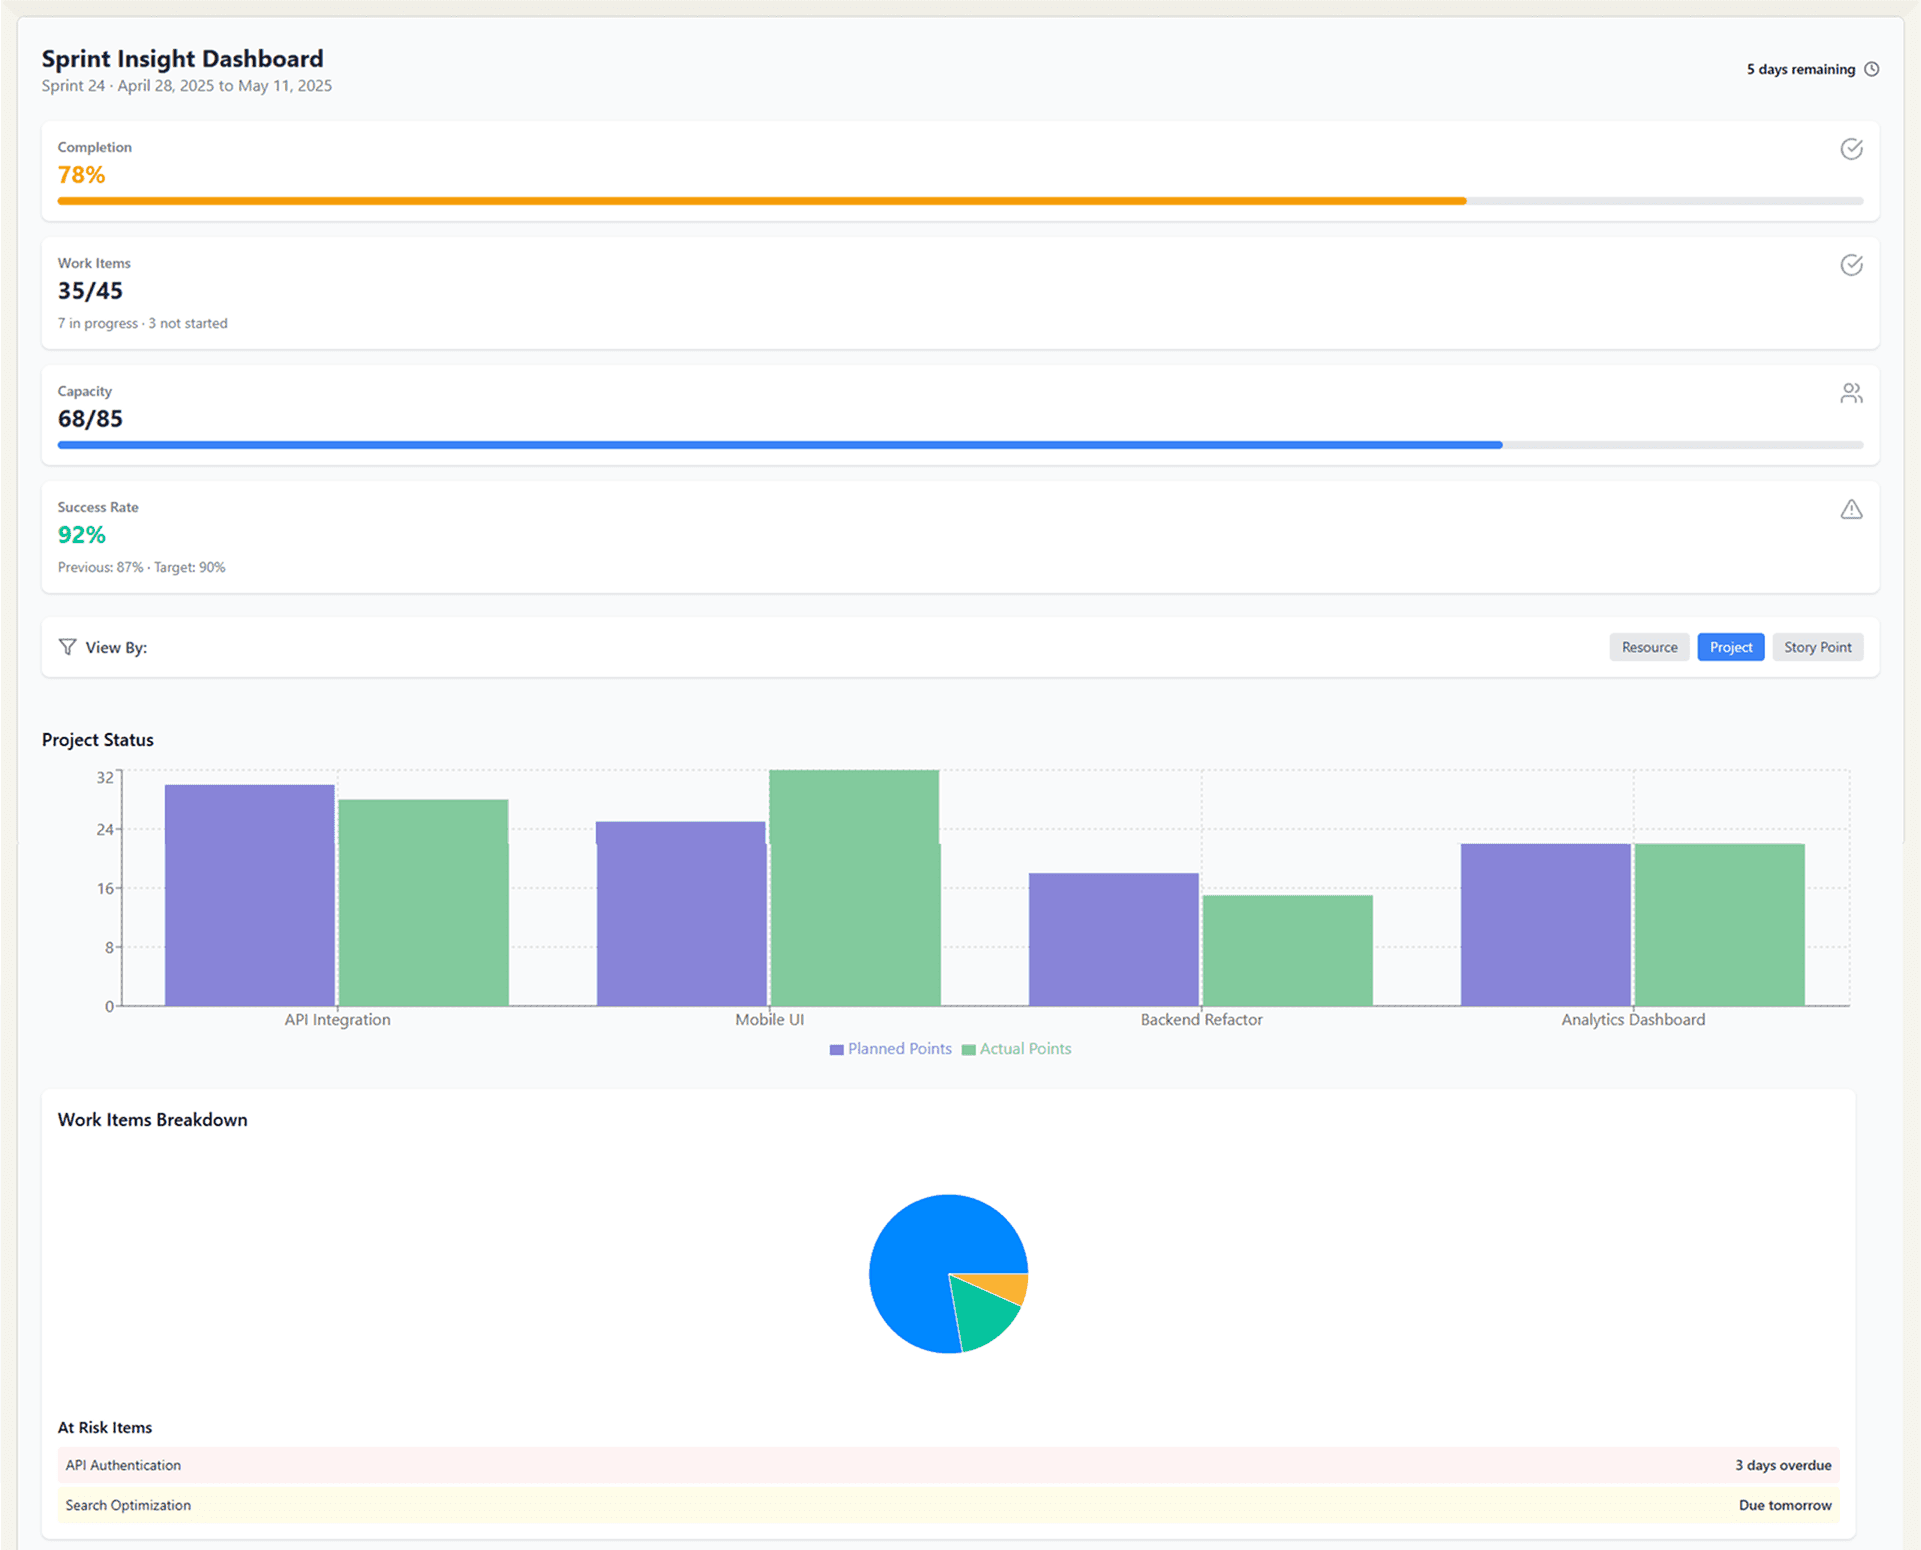Screen dimensions: 1921x1550
Task: Click the Capacity card people icon
Action: click(1851, 393)
